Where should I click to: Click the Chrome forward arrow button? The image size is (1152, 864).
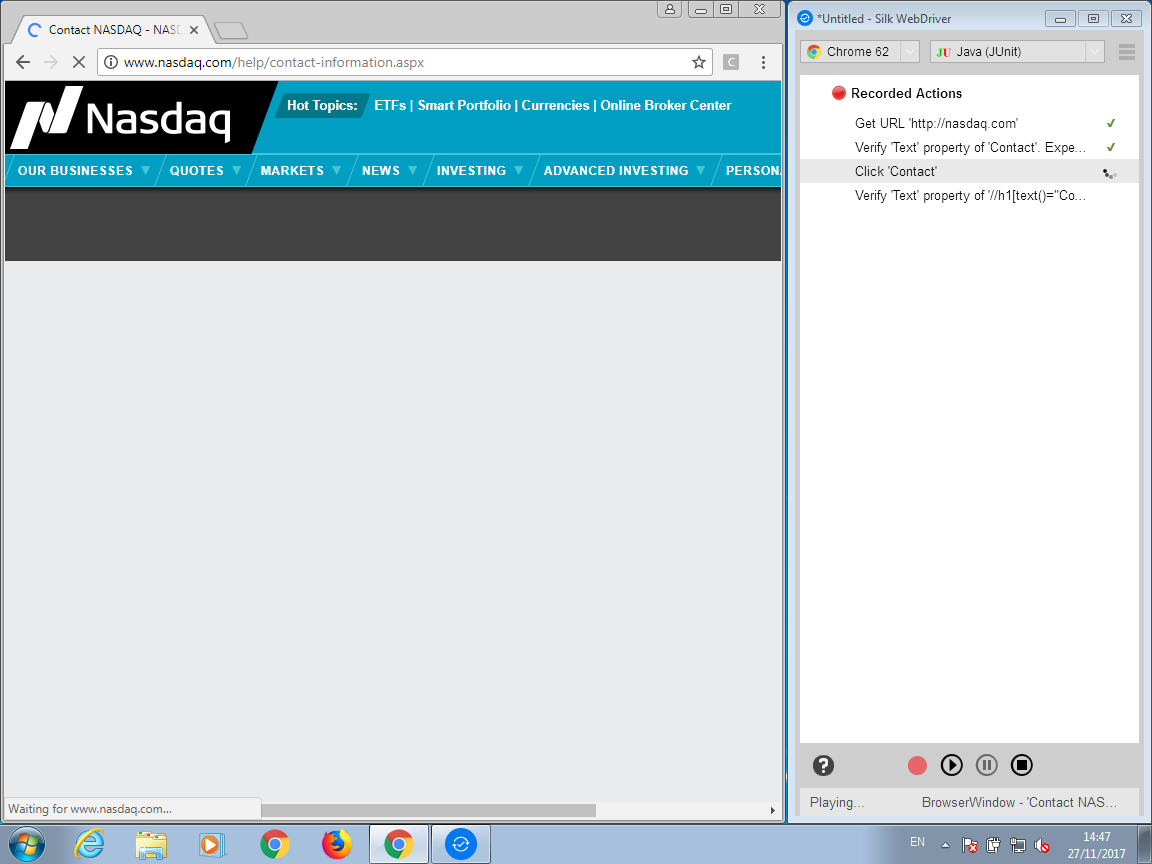tap(51, 62)
